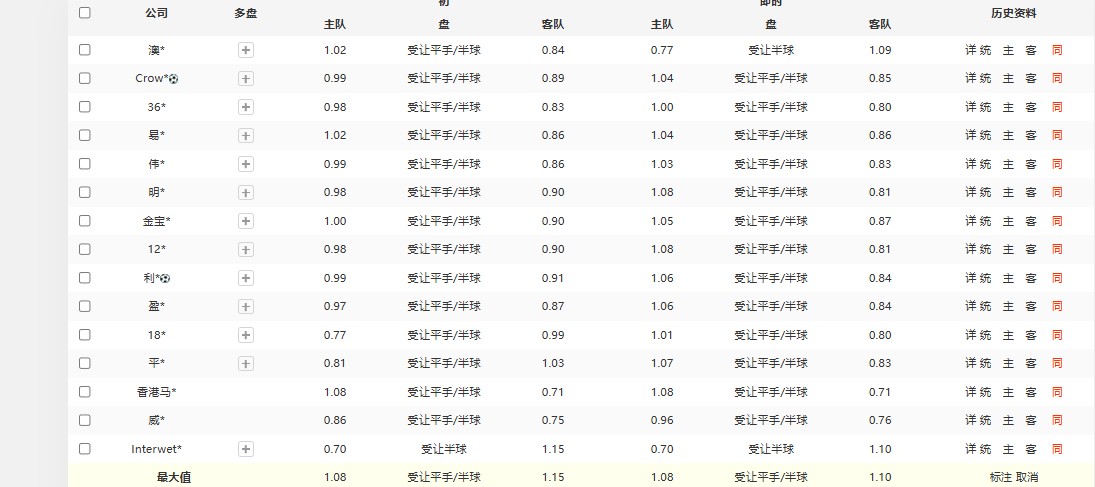Select the 盈* row checkbox
The height and width of the screenshot is (487, 1095).
[x=84, y=306]
